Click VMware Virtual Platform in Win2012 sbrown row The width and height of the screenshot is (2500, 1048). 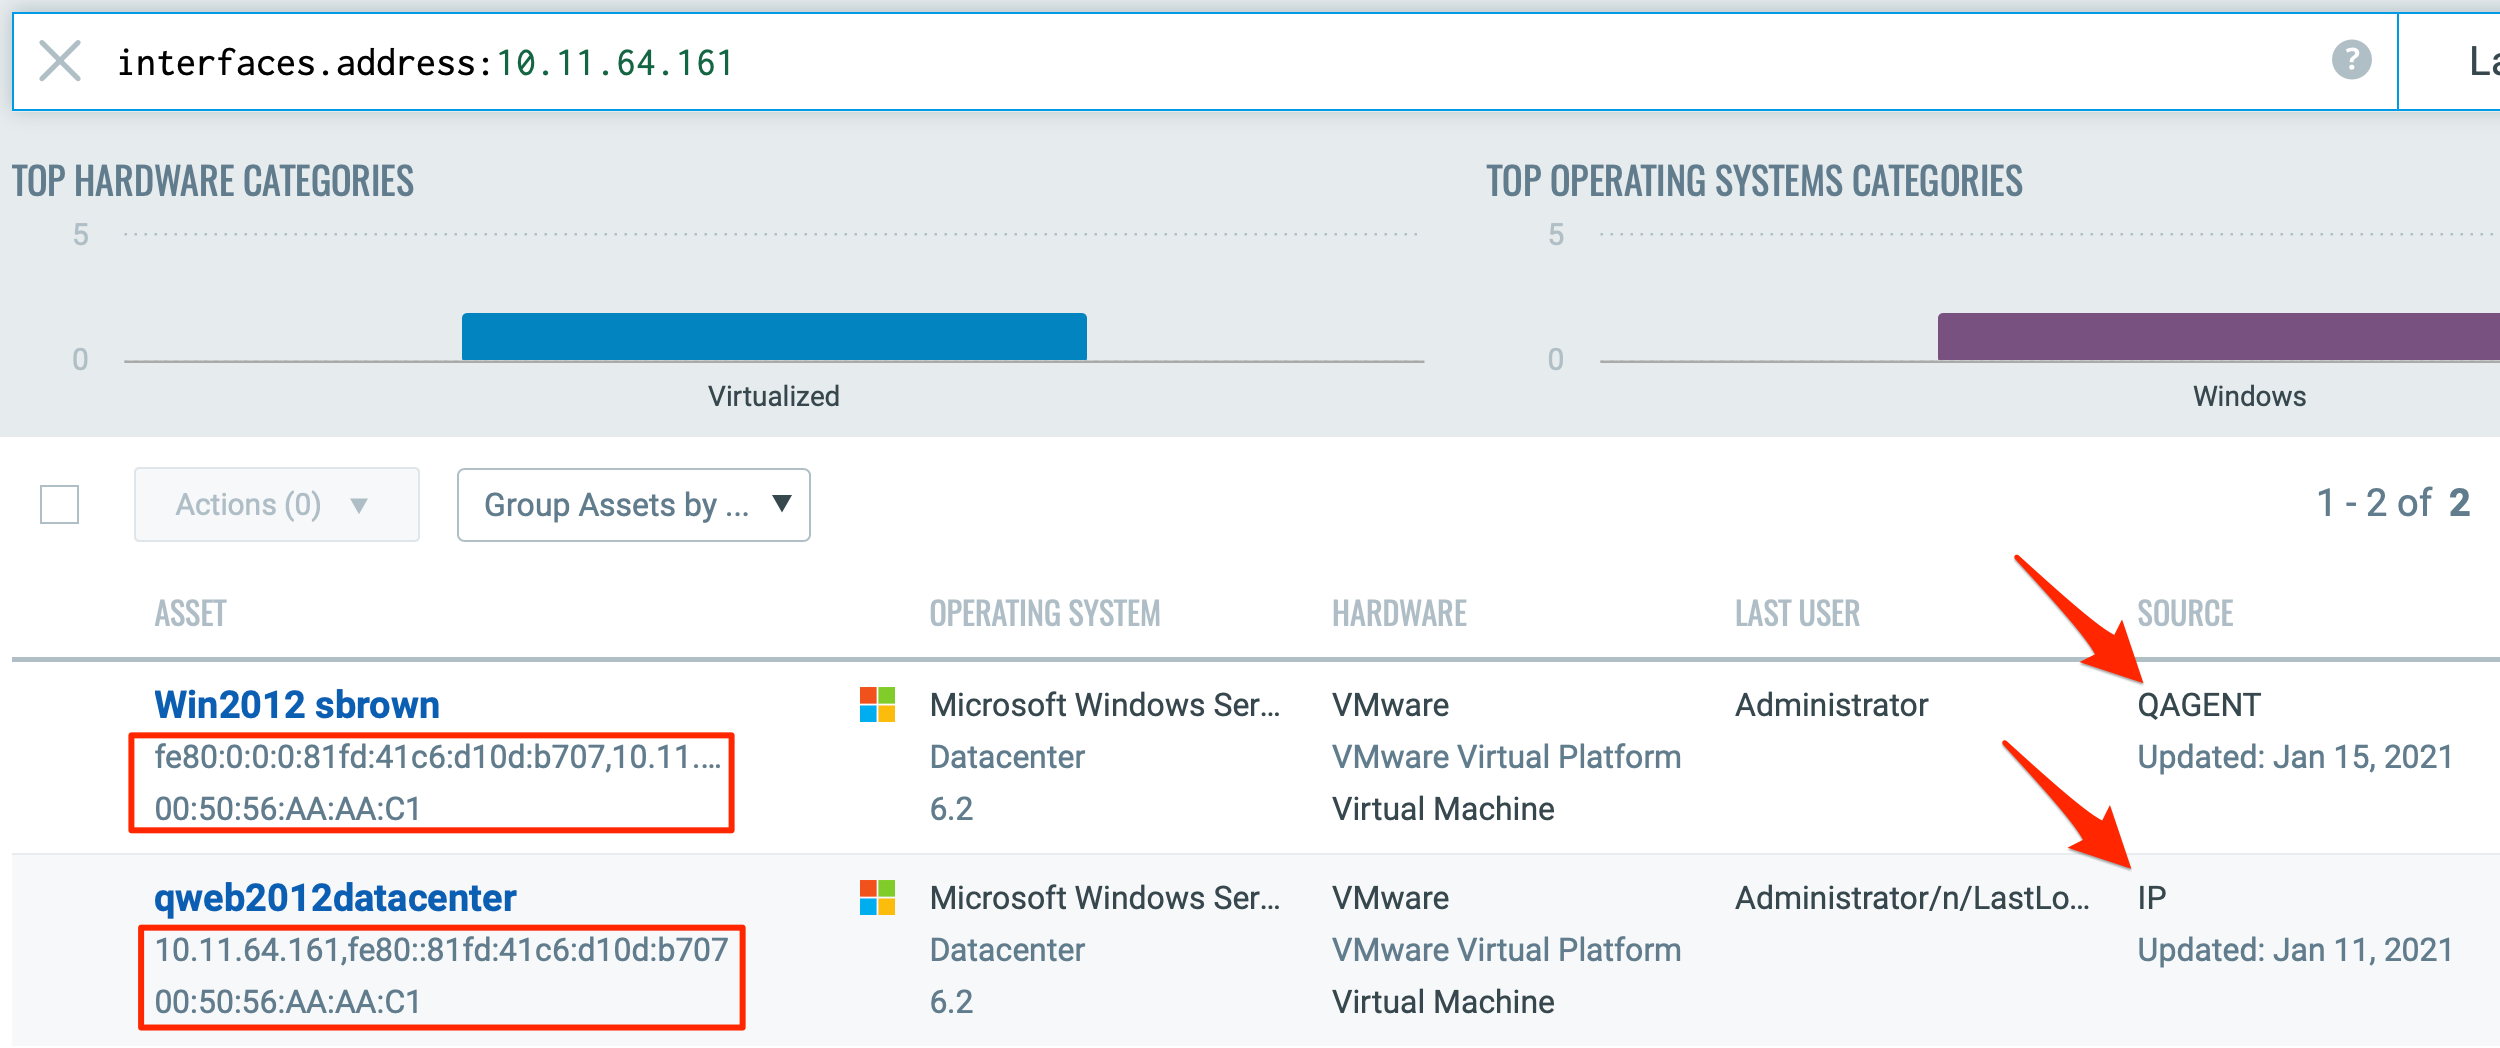click(1506, 757)
